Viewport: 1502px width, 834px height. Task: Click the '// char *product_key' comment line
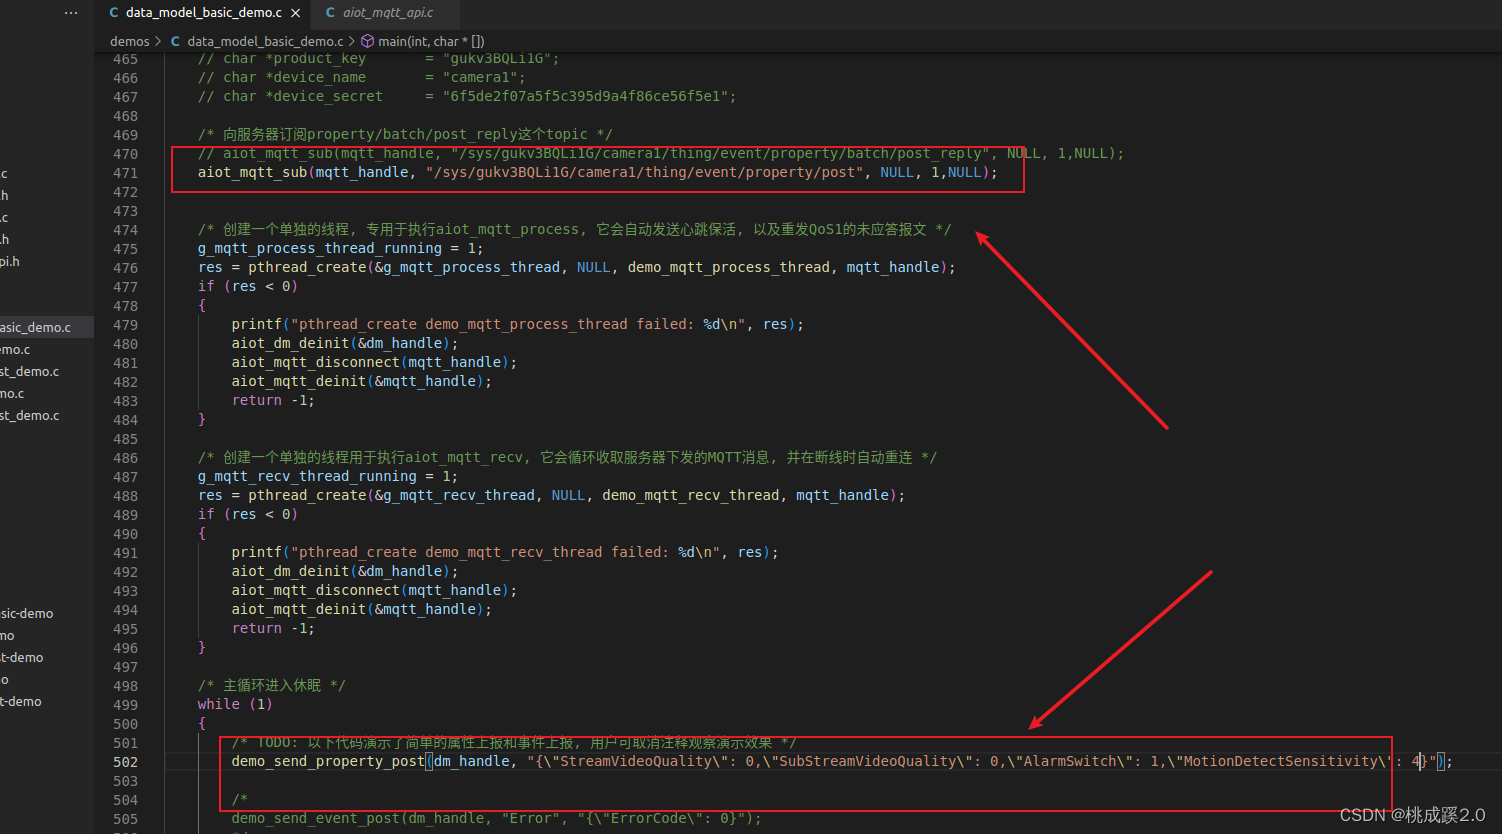(378, 59)
